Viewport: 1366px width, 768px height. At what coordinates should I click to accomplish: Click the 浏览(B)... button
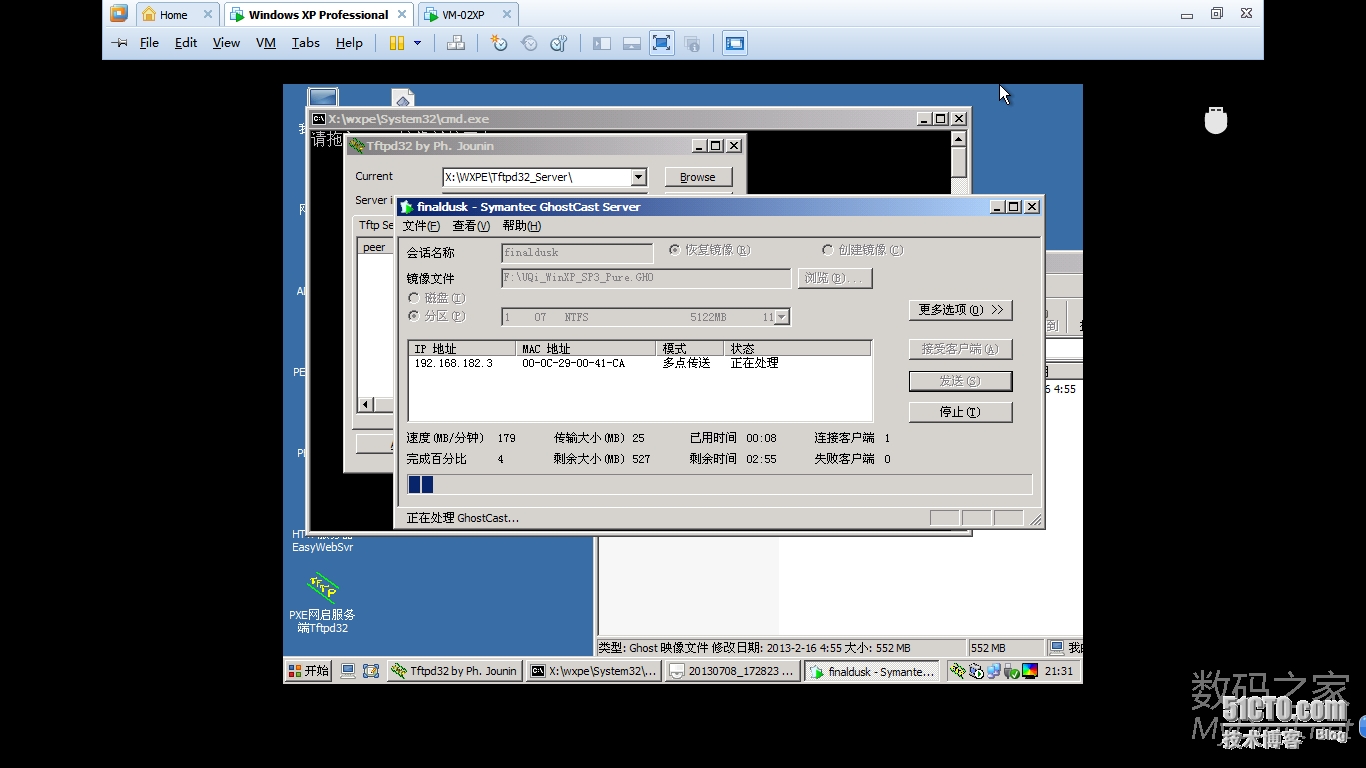coord(835,278)
